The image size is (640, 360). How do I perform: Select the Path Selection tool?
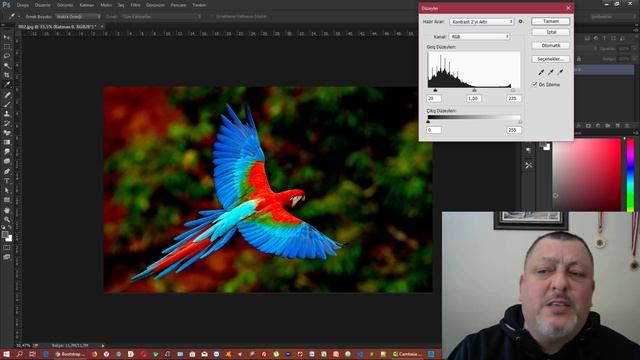pos(7,190)
